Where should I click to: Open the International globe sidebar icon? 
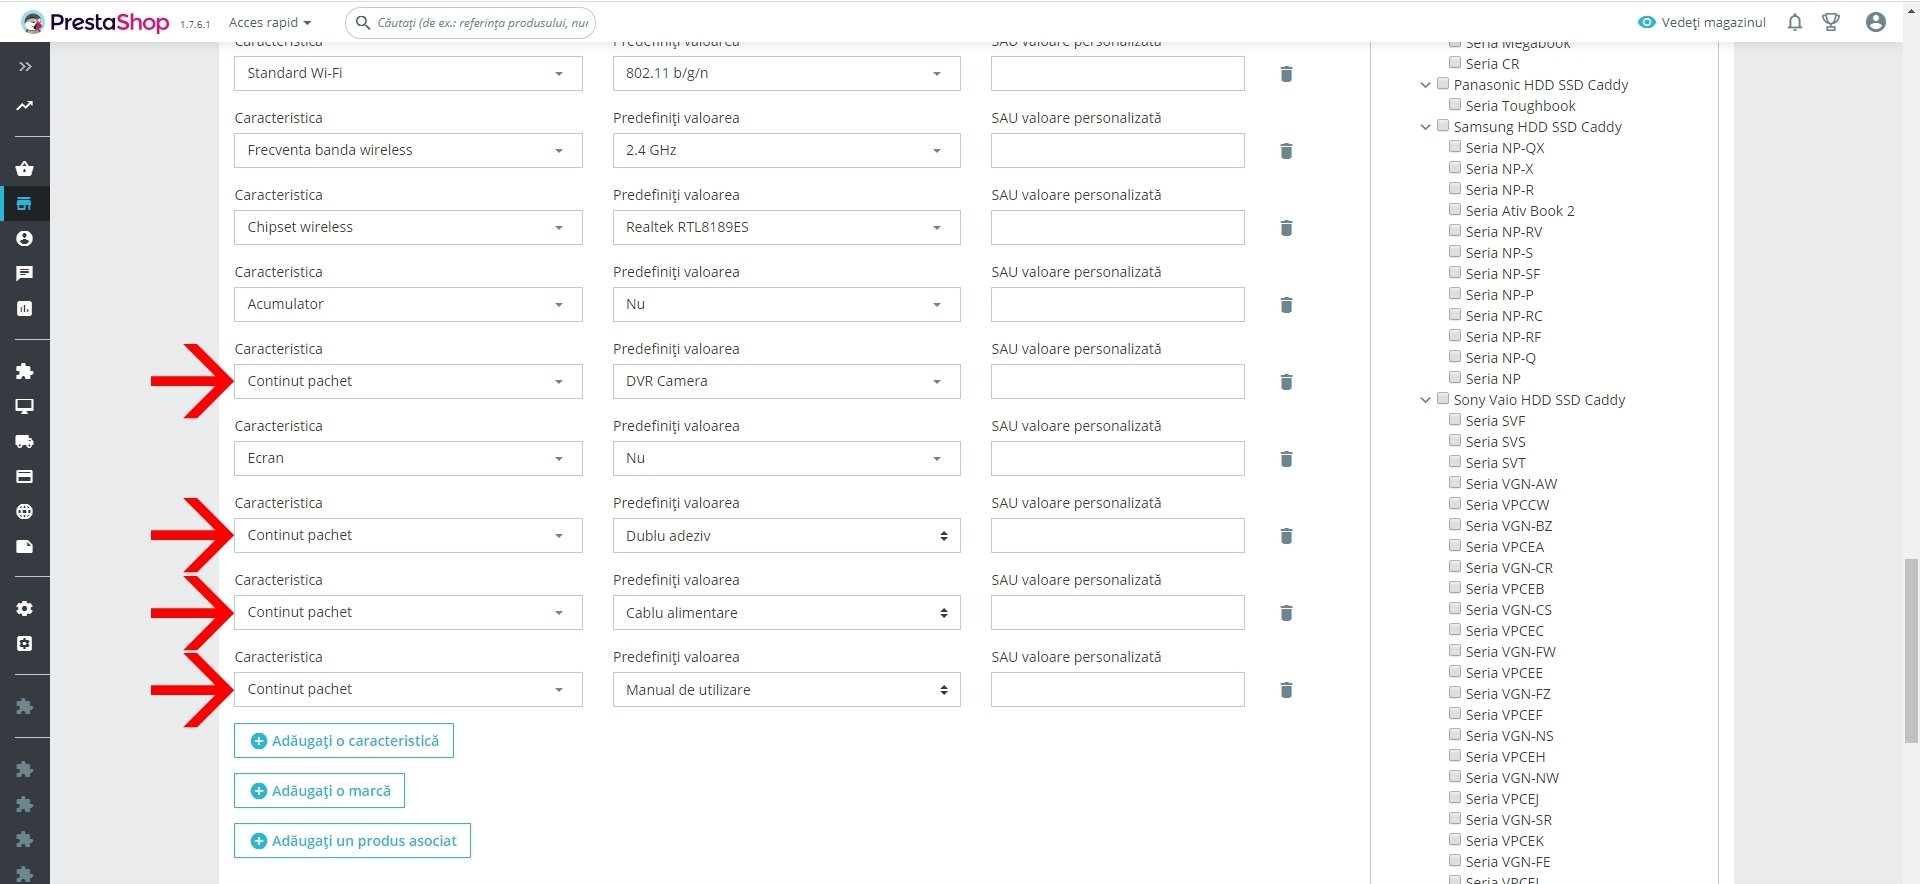[25, 511]
